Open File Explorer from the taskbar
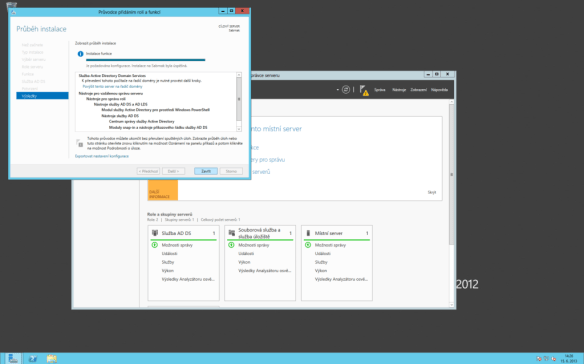 pos(52,358)
